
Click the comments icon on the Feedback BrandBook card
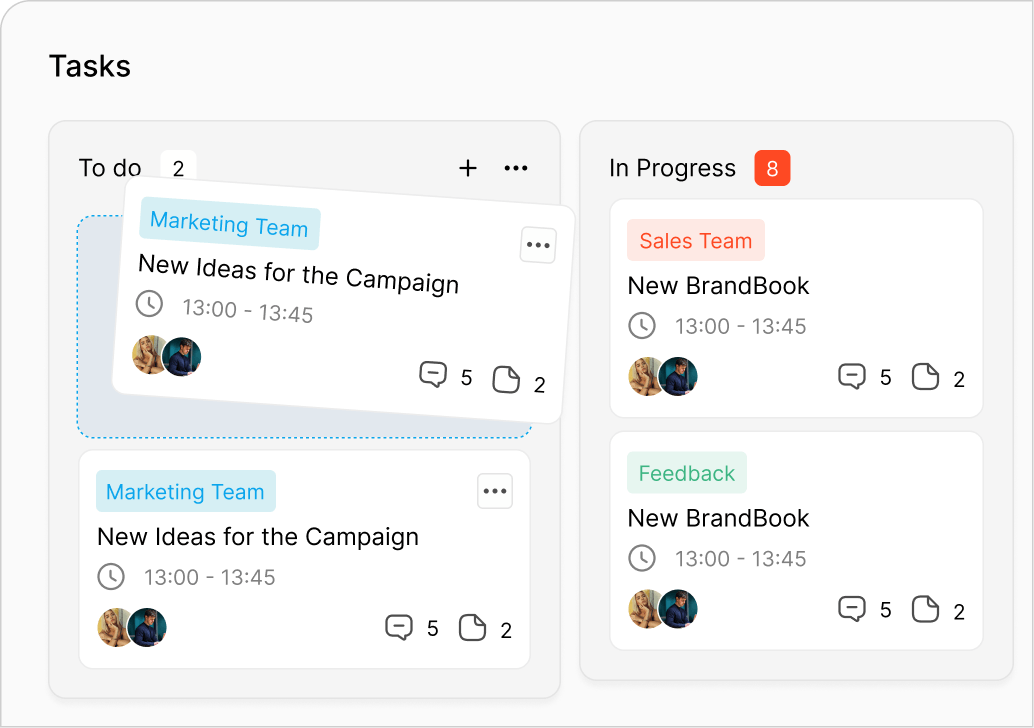pos(851,608)
